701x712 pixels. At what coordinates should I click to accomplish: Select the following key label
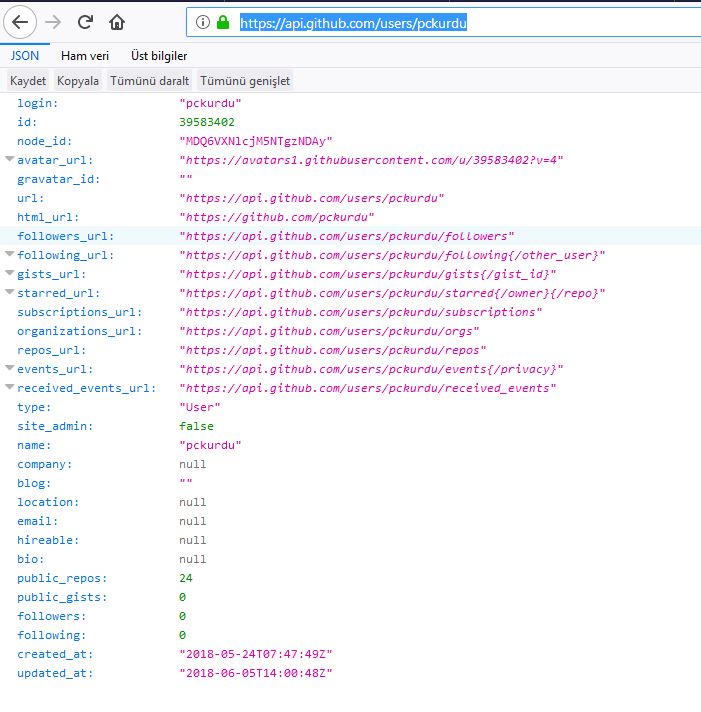51,636
